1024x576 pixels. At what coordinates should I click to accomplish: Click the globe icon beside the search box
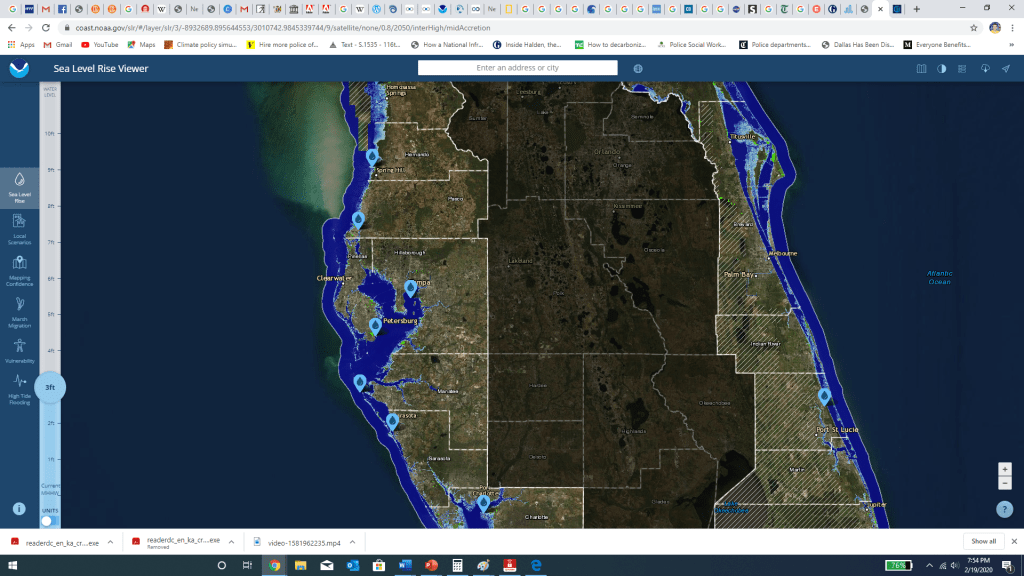[x=638, y=68]
